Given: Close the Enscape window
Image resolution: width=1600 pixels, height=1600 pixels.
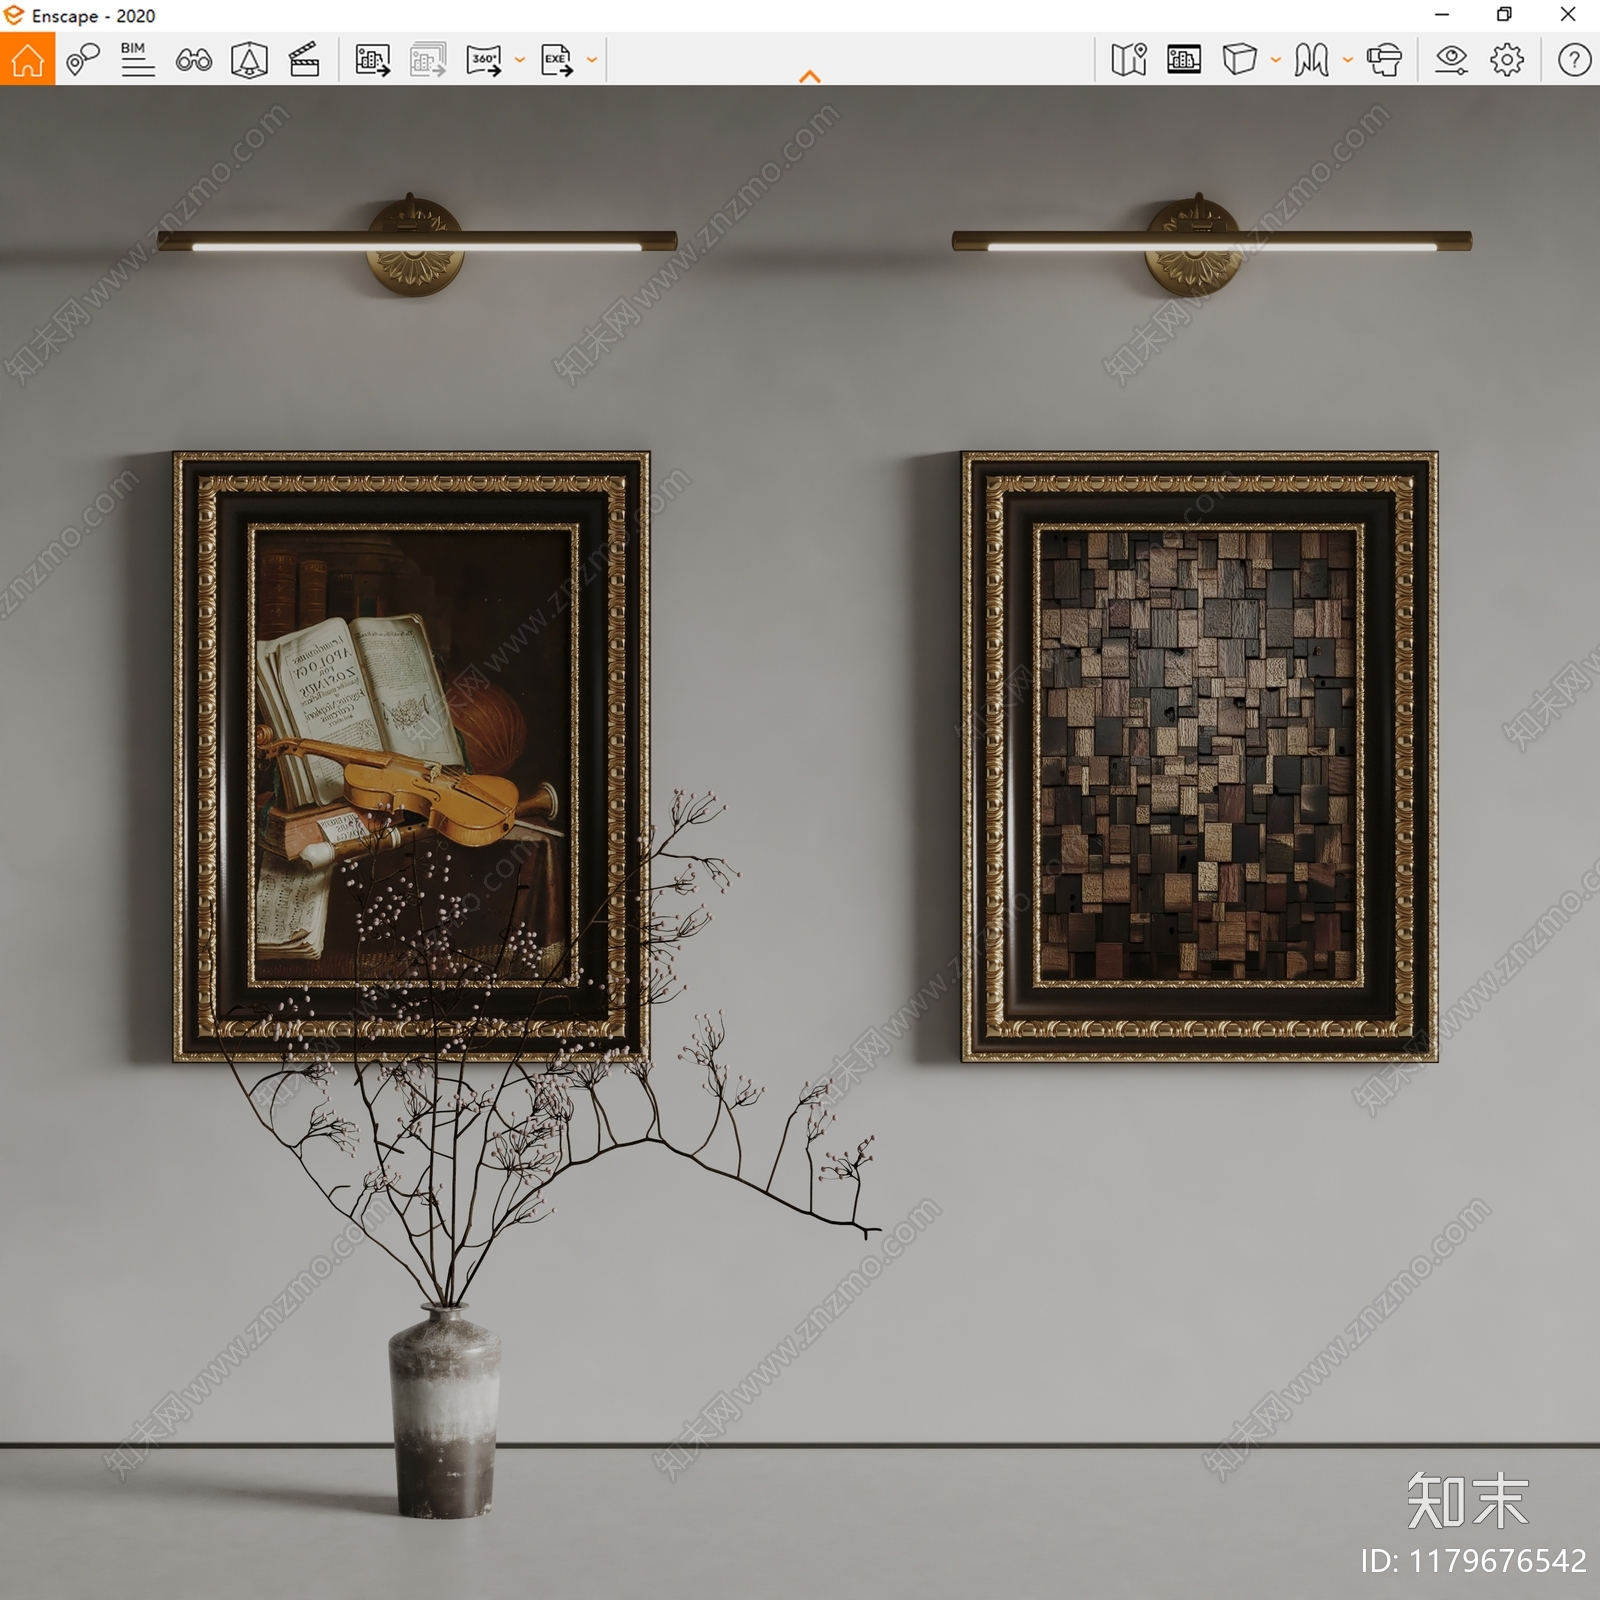Looking at the screenshot, I should tap(1568, 15).
